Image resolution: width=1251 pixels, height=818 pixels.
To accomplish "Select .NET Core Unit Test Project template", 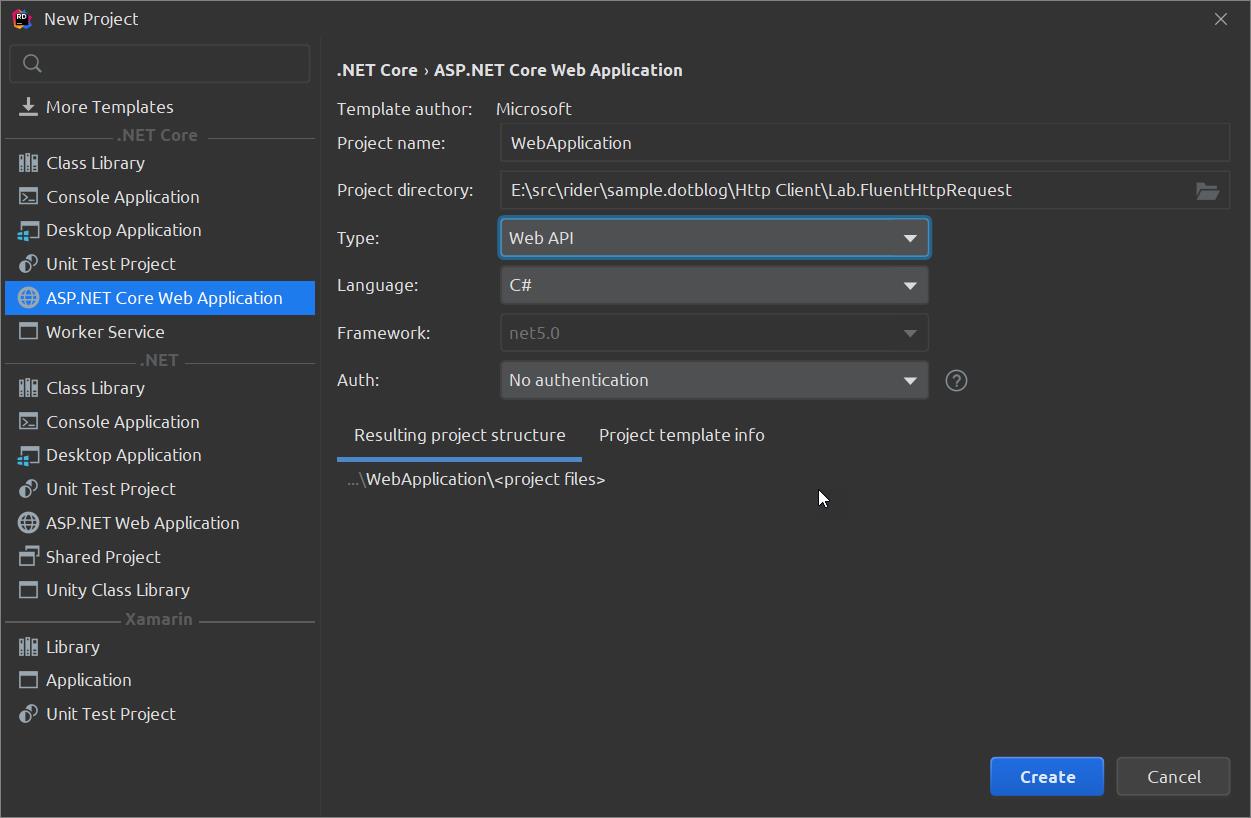I will [160, 264].
